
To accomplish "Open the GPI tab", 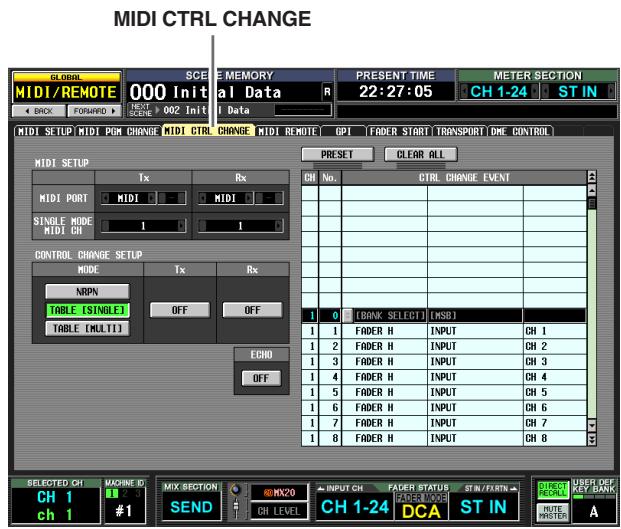I will [343, 131].
